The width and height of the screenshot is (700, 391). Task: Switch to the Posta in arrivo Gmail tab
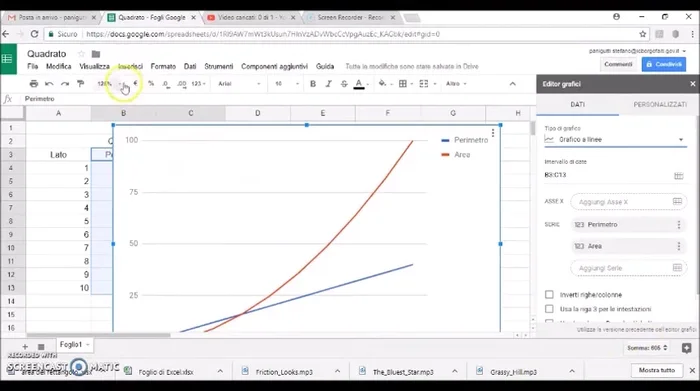pos(52,17)
